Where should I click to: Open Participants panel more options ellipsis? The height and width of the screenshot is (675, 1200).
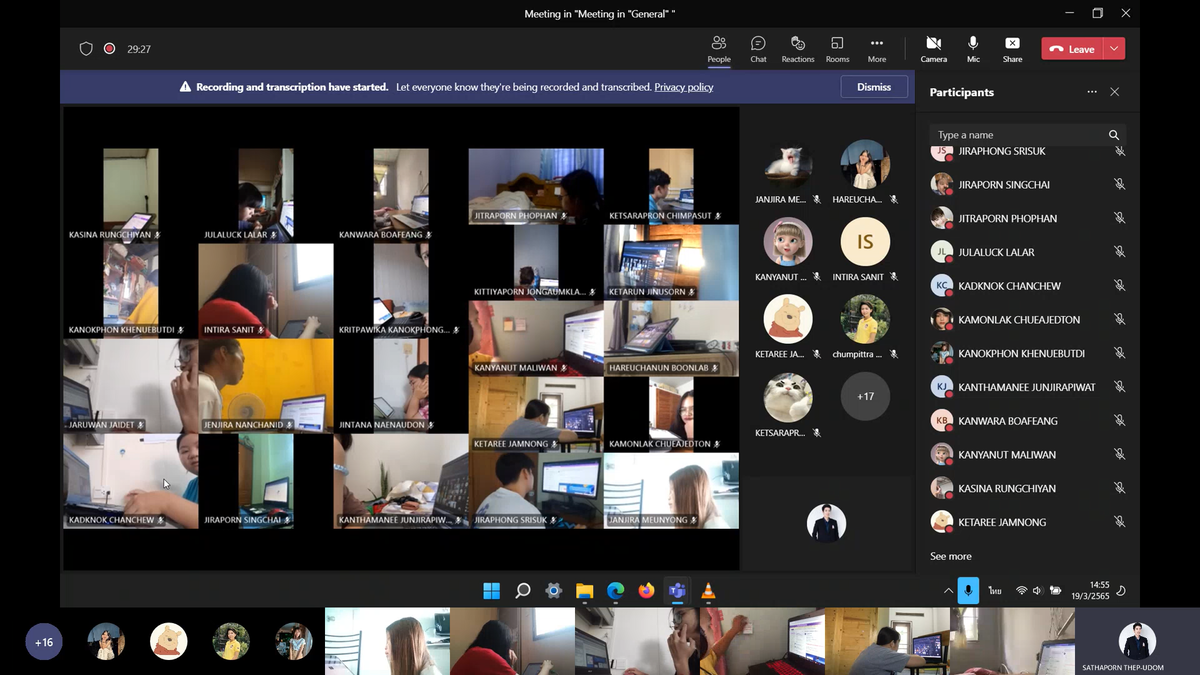[x=1091, y=92]
